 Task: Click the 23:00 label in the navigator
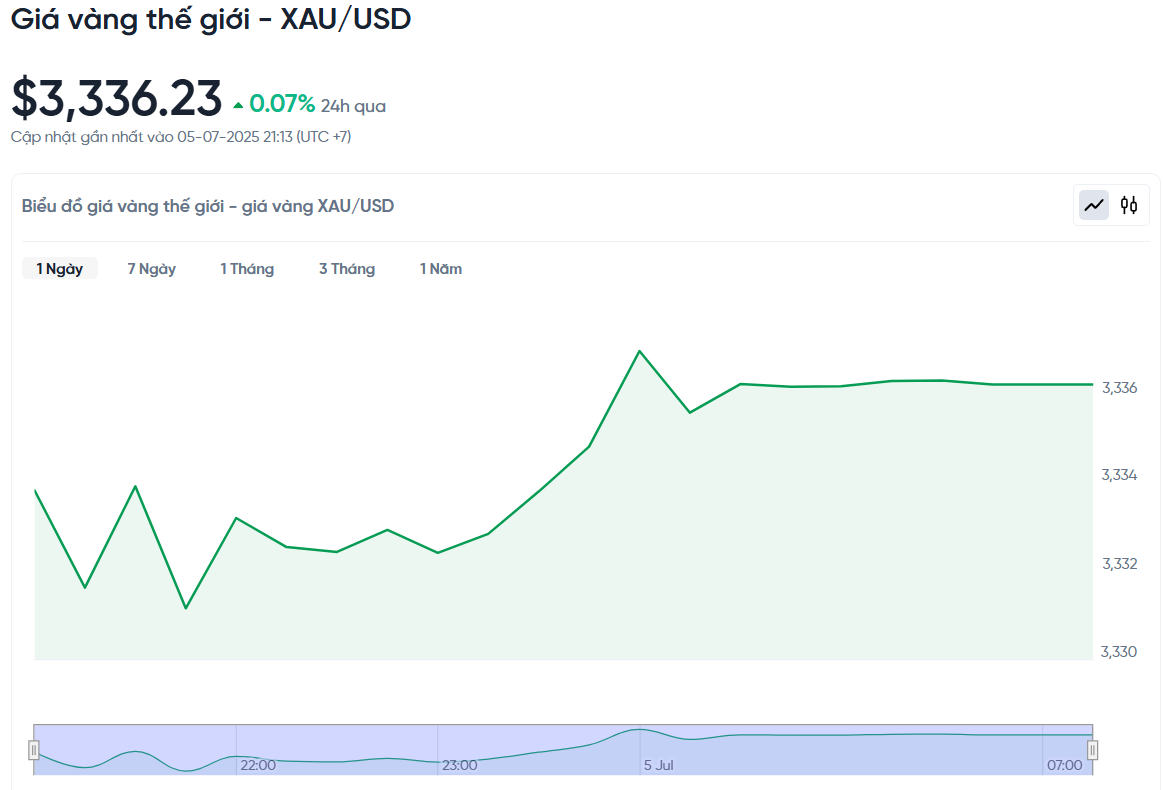pyautogui.click(x=459, y=765)
